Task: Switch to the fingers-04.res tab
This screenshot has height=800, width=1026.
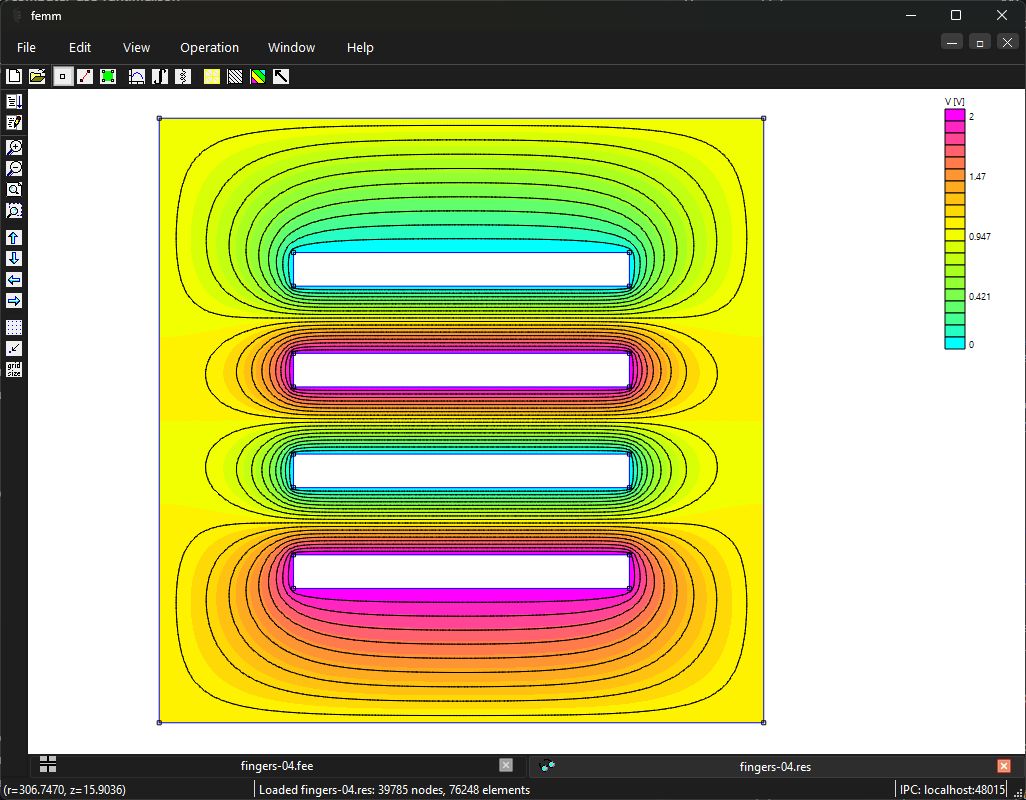Action: (775, 767)
